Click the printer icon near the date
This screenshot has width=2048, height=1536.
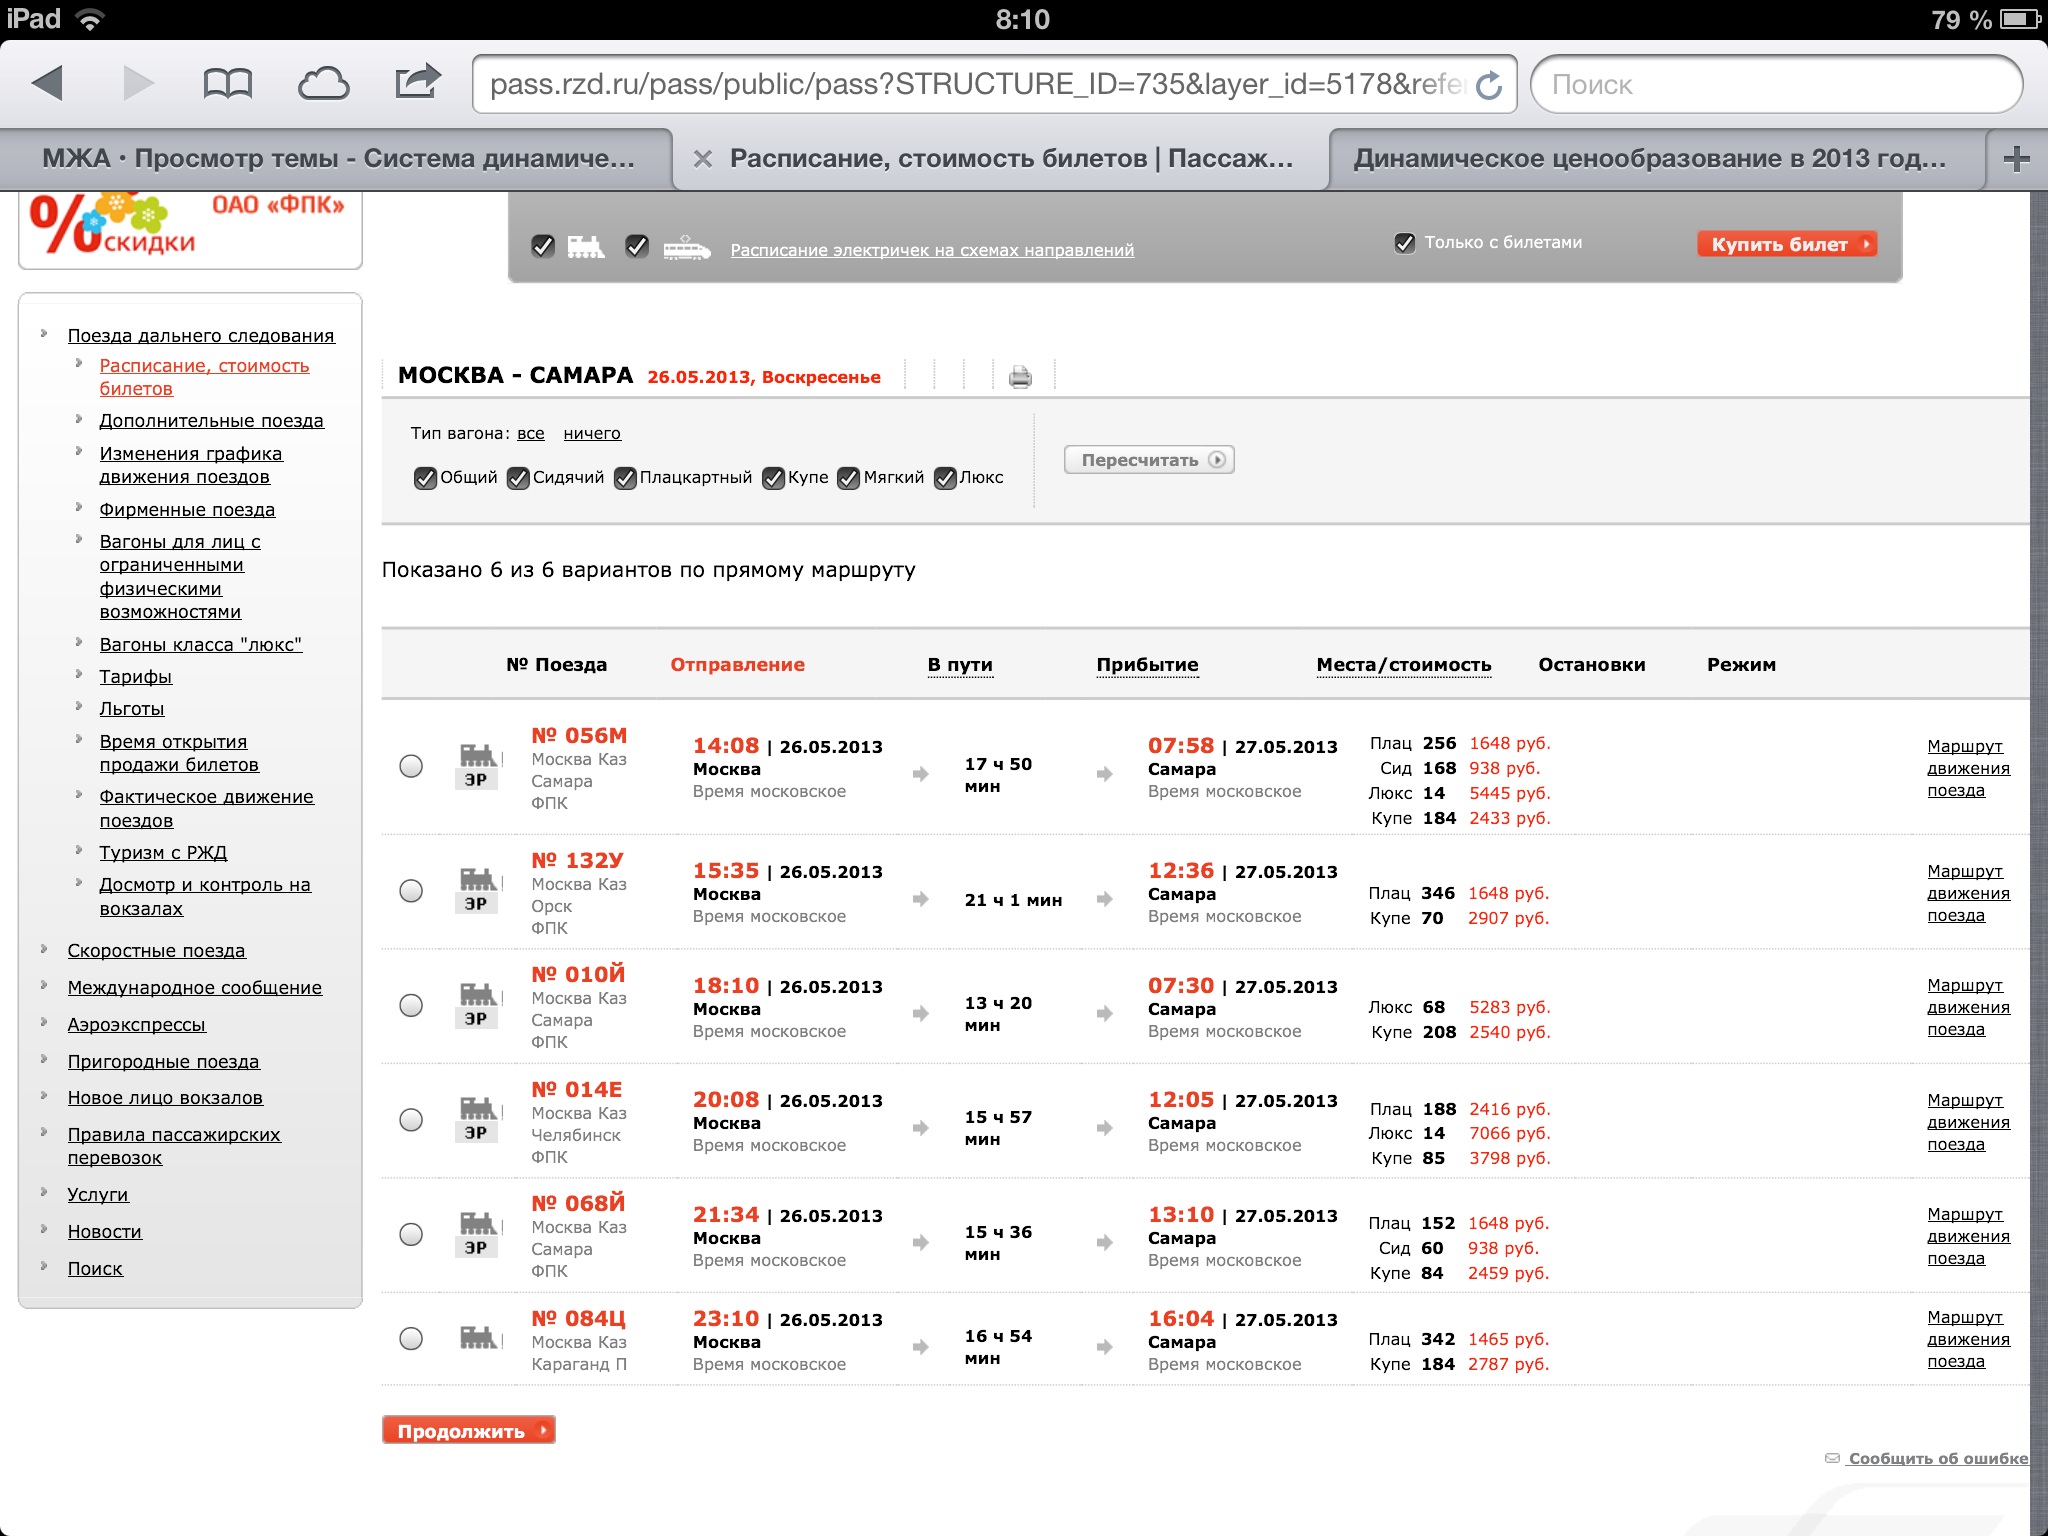pos(1020,377)
